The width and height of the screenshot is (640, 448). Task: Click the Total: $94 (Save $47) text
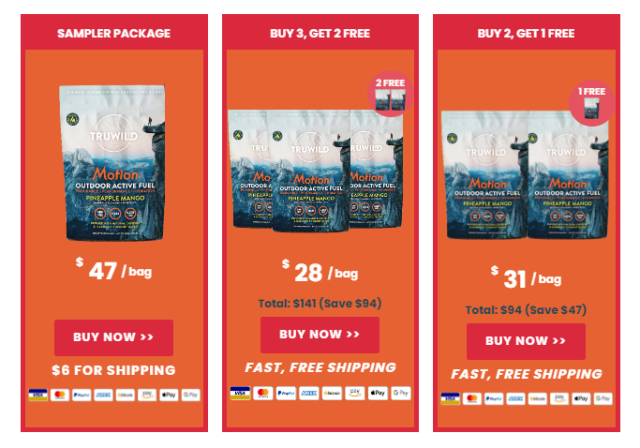click(526, 310)
